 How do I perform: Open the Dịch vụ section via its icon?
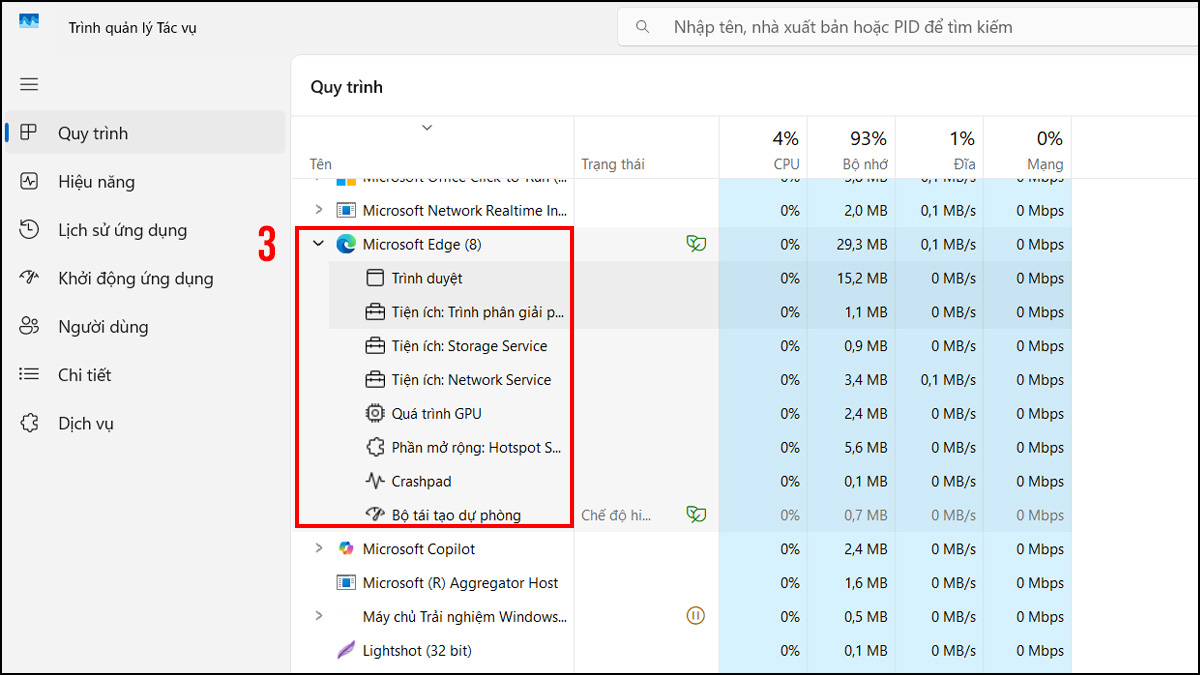coord(28,423)
